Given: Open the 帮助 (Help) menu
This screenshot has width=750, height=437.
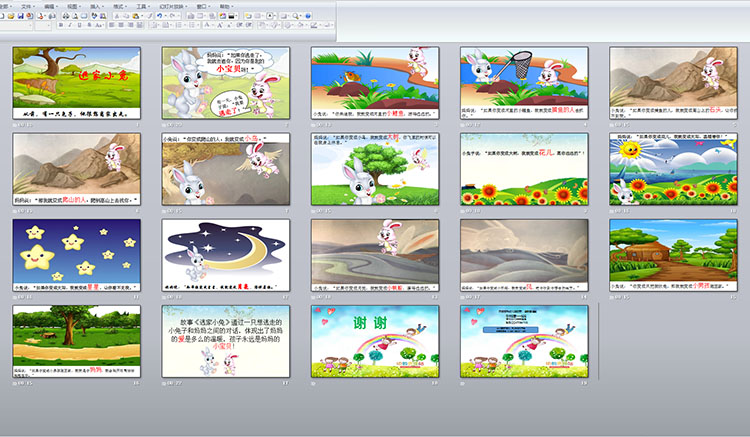Looking at the screenshot, I should click(224, 7).
